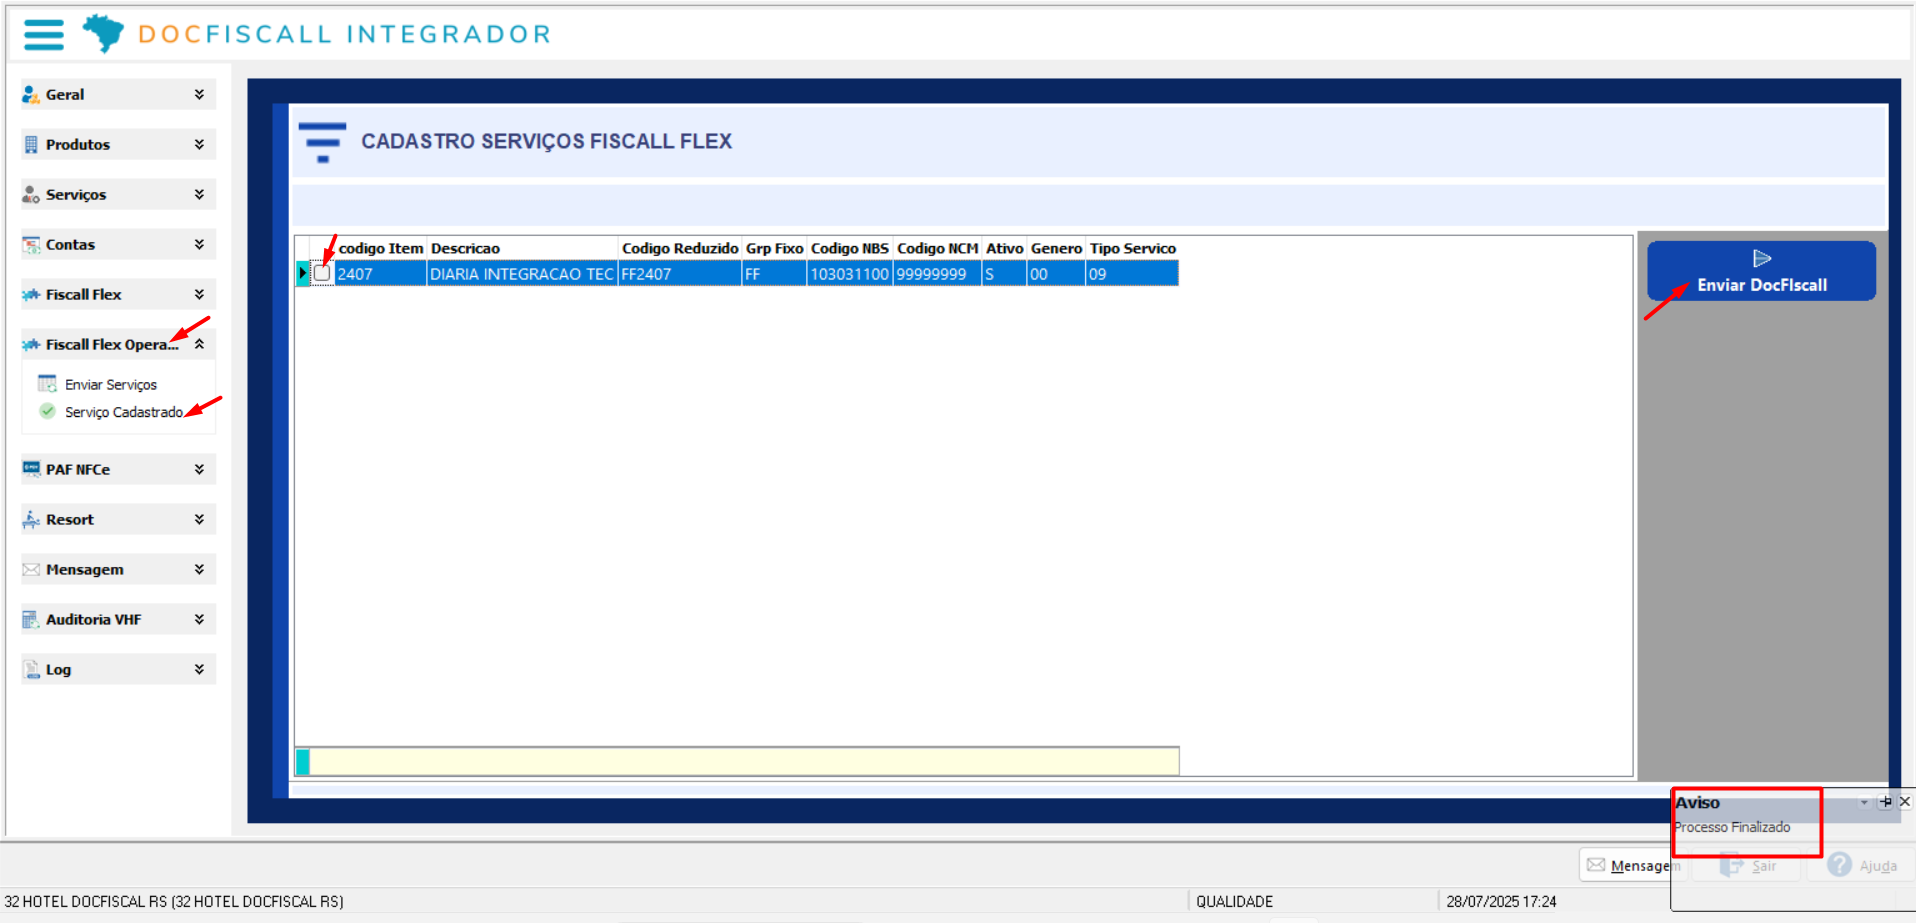
Task: Click the filter icon beside Cadastro Serviços title
Action: point(322,142)
